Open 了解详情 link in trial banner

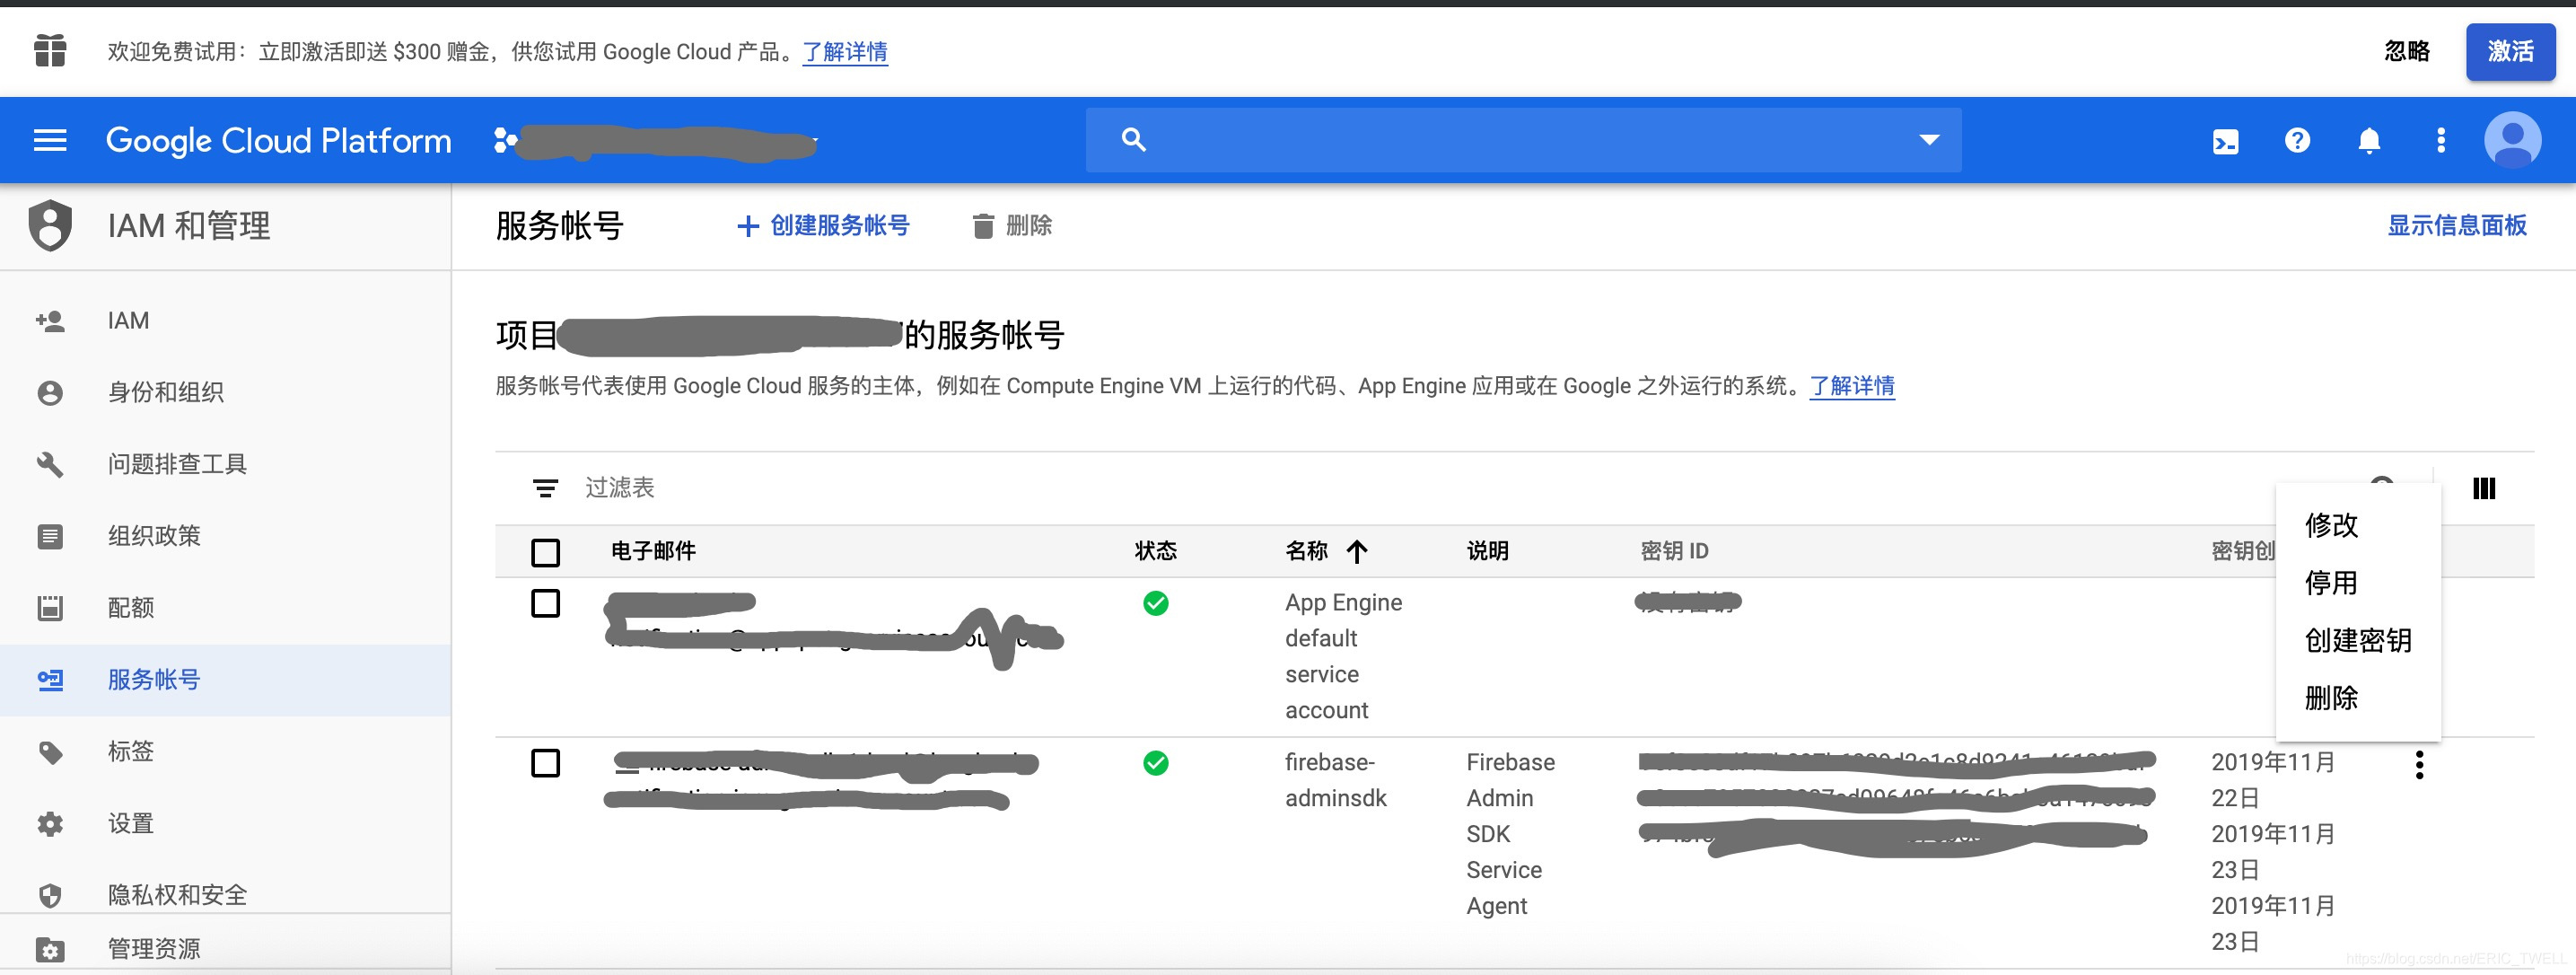point(845,52)
